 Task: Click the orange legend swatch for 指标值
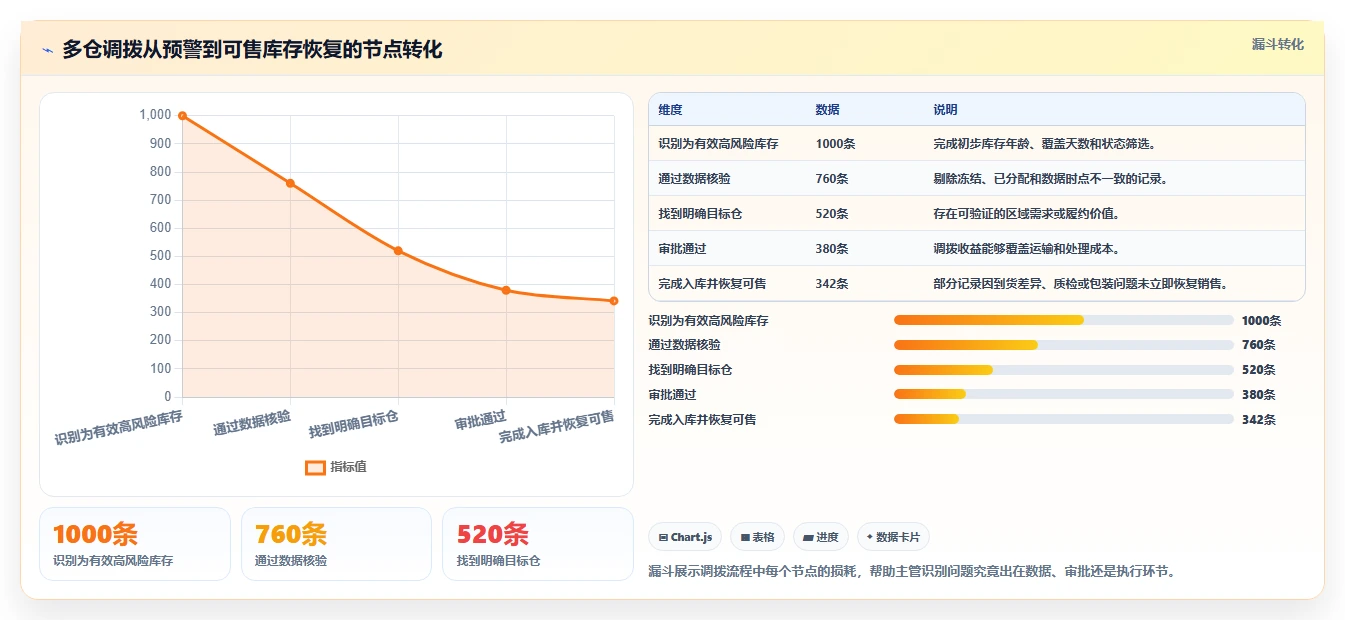[315, 467]
